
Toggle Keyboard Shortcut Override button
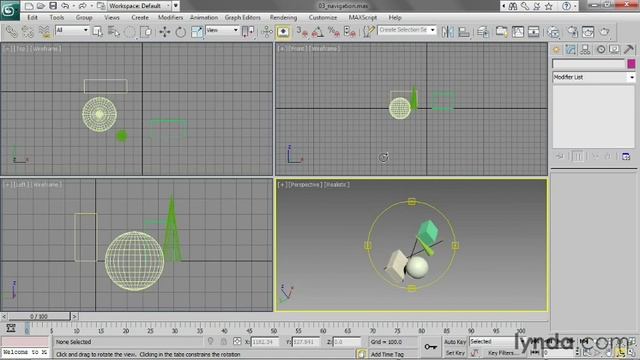[283, 31]
